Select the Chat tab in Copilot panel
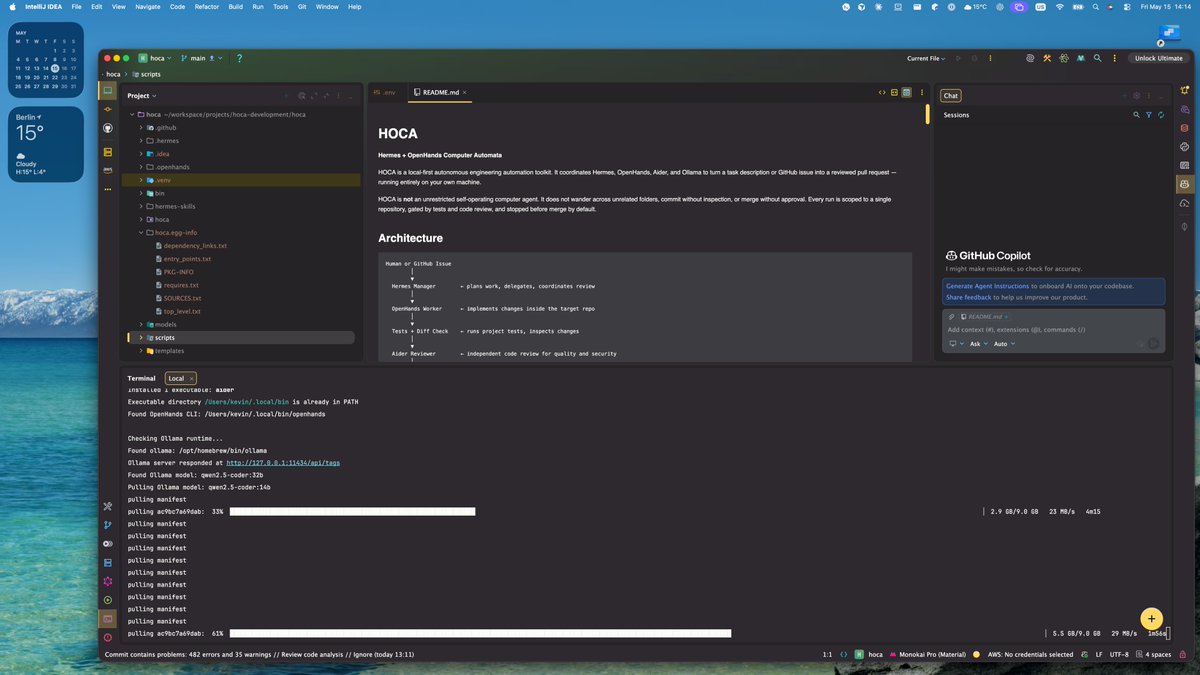1200x675 pixels. 951,96
